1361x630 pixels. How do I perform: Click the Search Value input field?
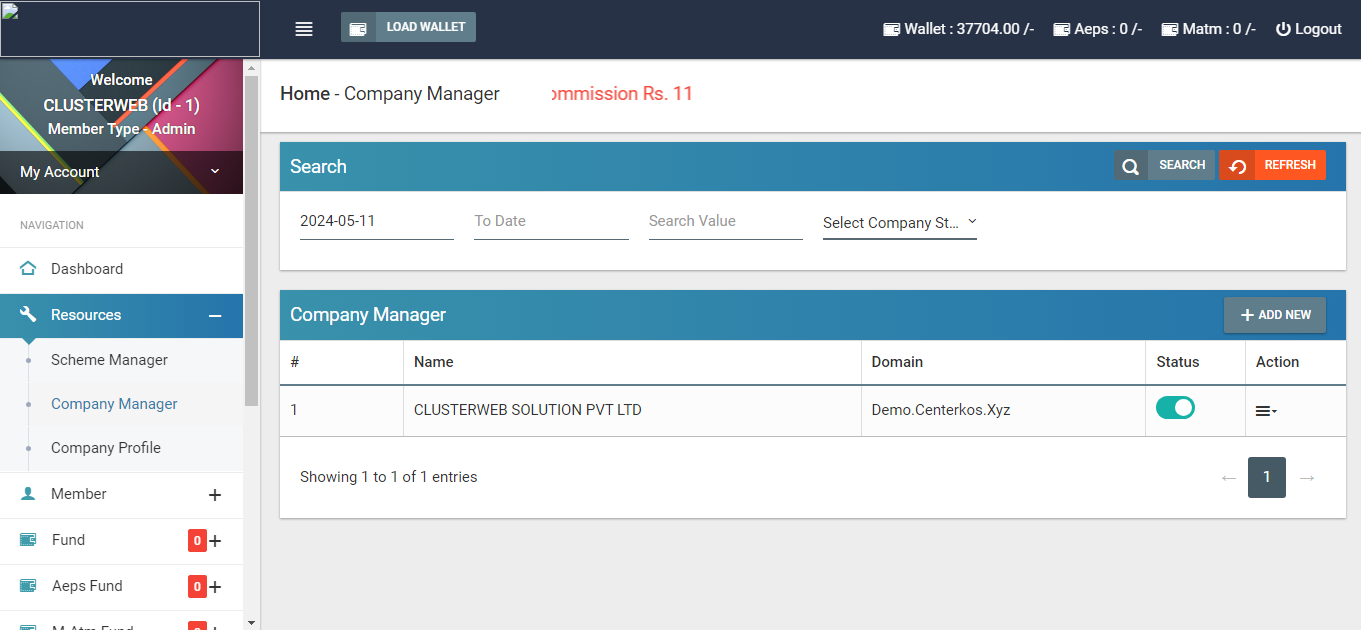725,221
